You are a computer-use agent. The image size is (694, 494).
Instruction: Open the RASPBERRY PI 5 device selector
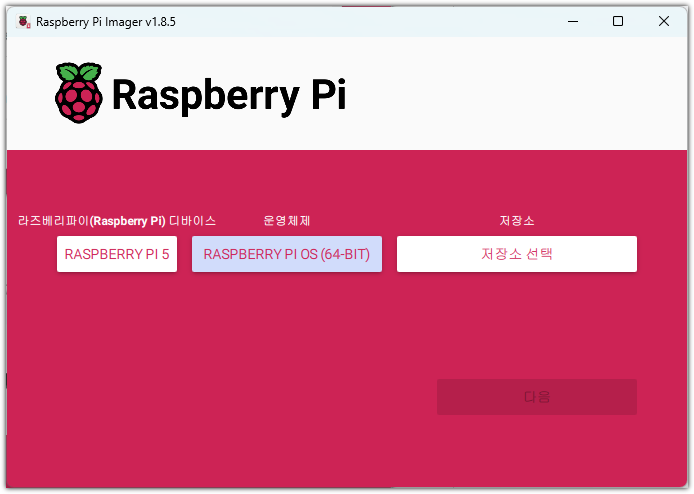pos(117,254)
